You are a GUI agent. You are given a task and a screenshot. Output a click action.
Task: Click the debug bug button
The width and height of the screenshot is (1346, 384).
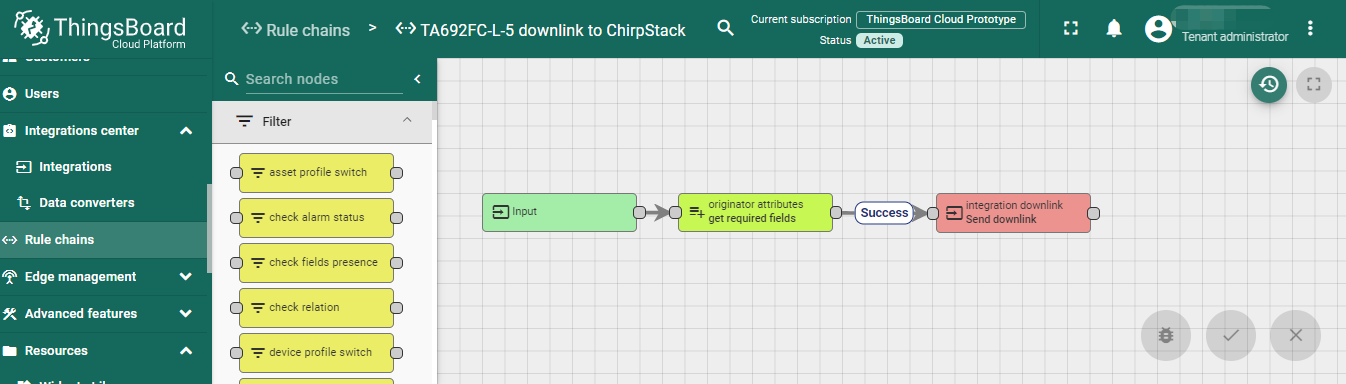click(1166, 336)
